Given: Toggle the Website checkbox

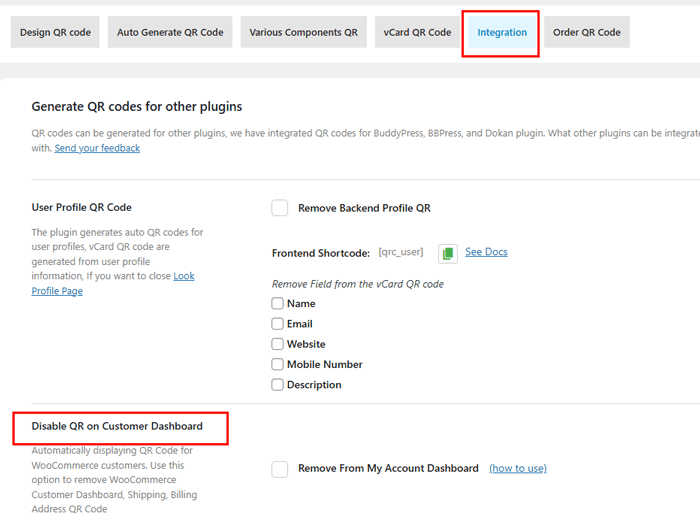Looking at the screenshot, I should click(278, 344).
